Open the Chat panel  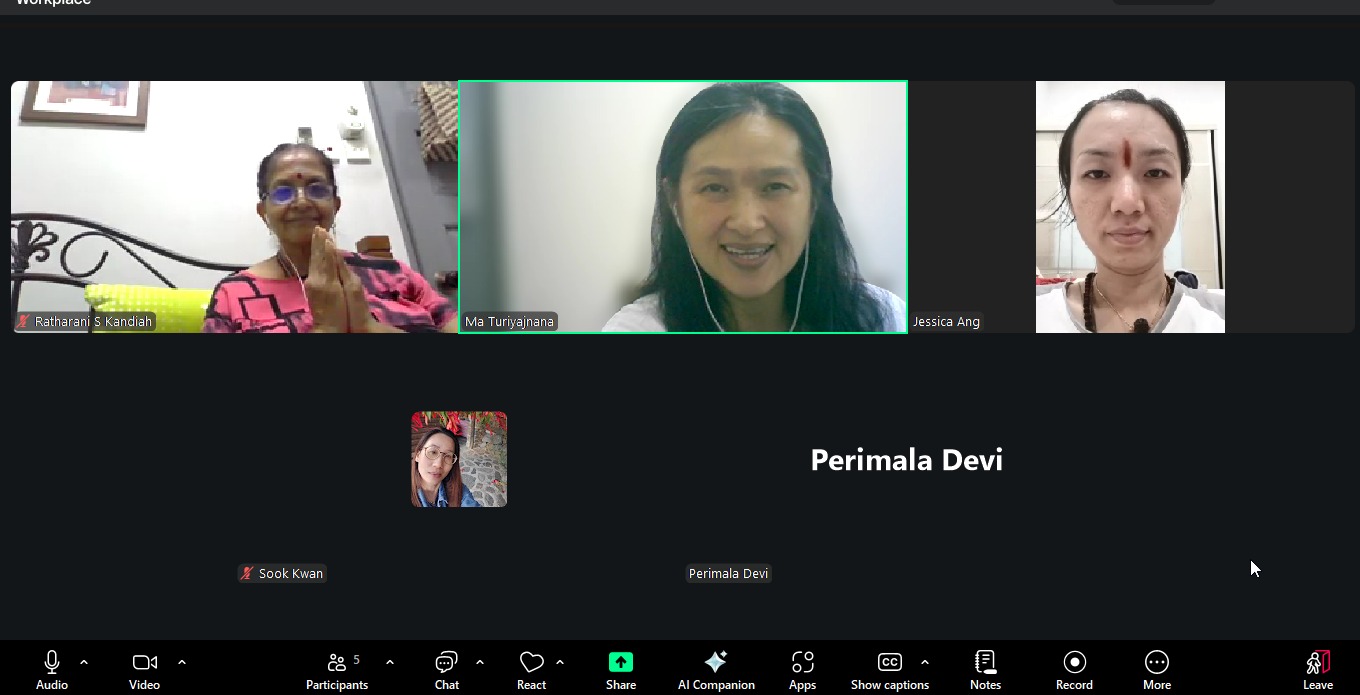click(446, 663)
